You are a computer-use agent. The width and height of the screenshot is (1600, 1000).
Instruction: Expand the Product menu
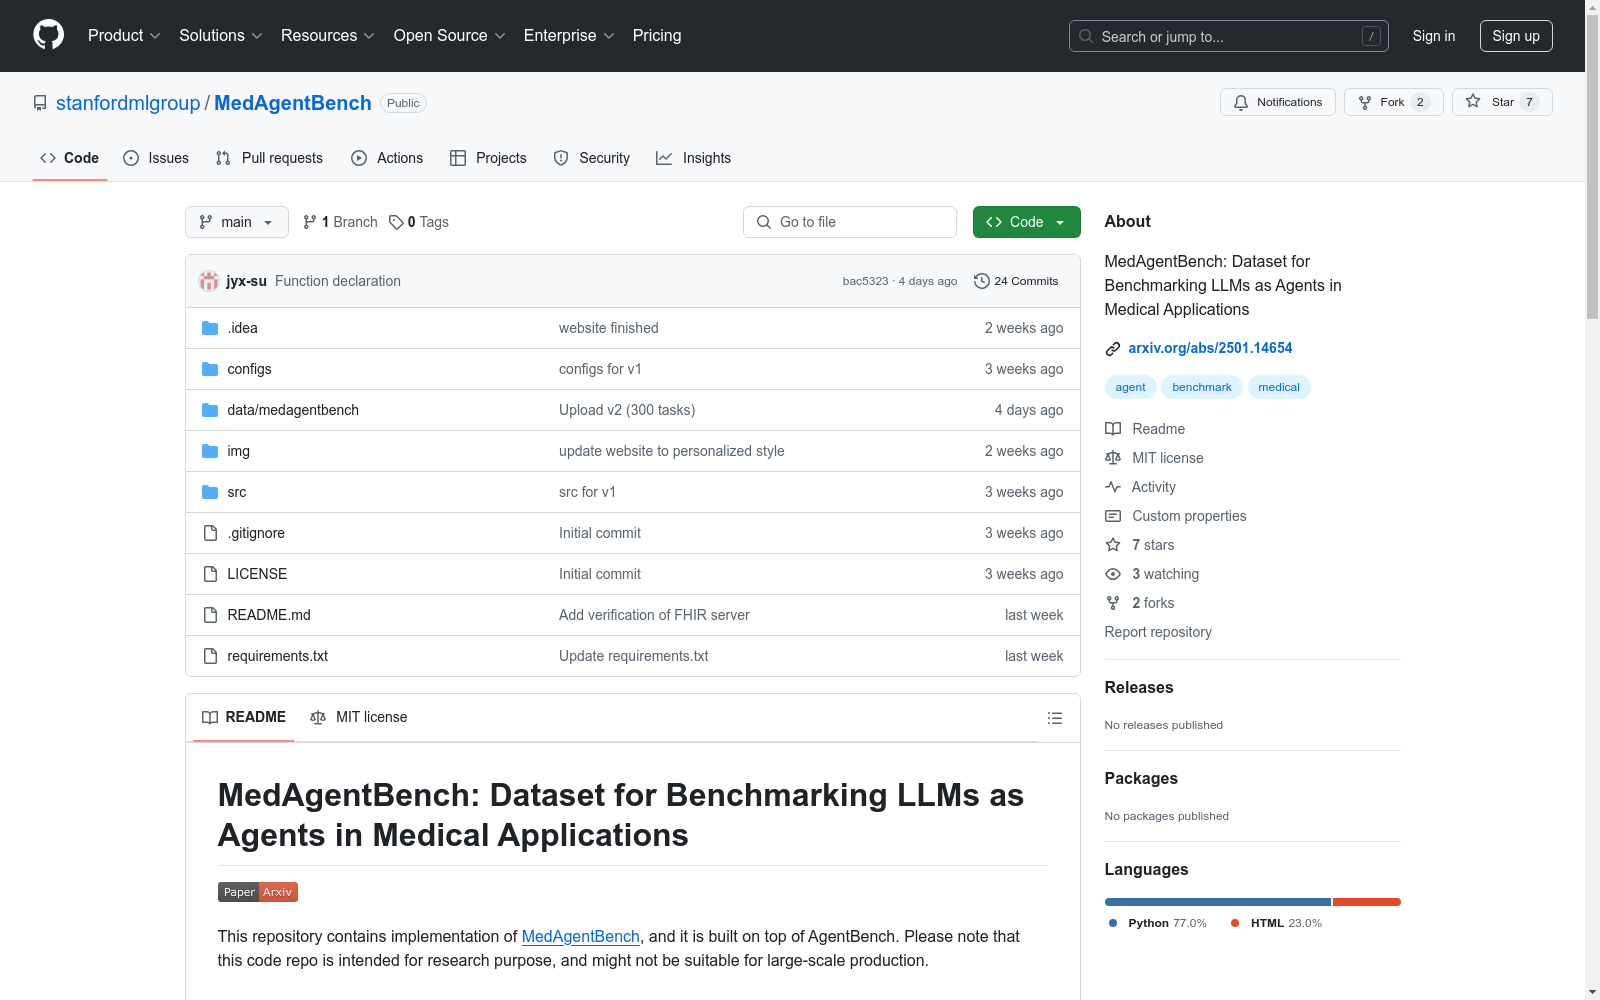coord(124,36)
